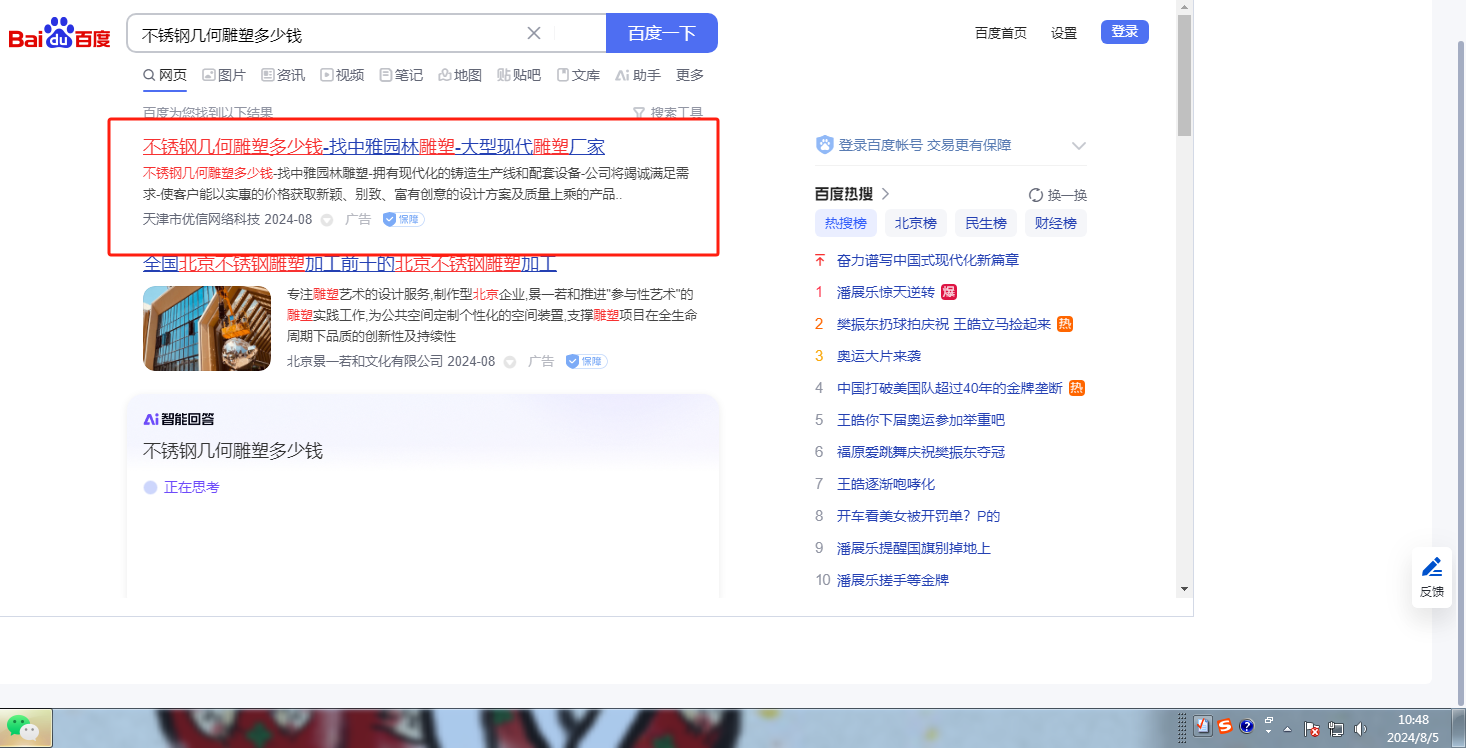Image resolution: width=1466 pixels, height=748 pixels.
Task: Click the Sogou input method tray icon
Action: tap(1225, 727)
